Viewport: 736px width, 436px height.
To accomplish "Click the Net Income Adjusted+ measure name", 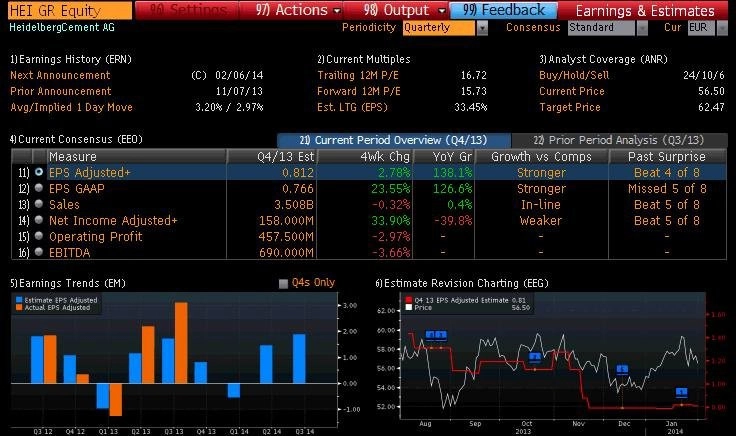I will [113, 221].
